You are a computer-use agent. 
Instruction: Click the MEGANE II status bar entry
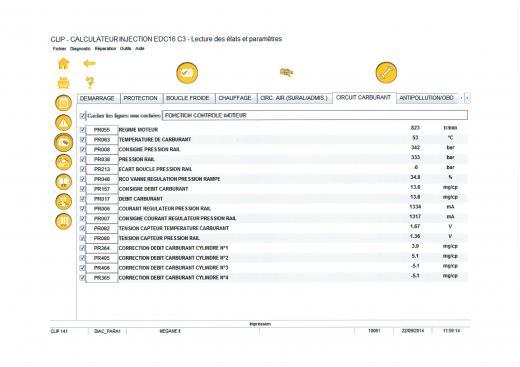click(x=170, y=331)
